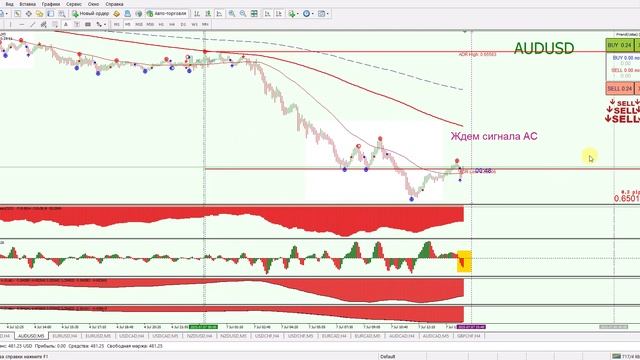Show the Terminal panel icon

click(x=51, y=13)
